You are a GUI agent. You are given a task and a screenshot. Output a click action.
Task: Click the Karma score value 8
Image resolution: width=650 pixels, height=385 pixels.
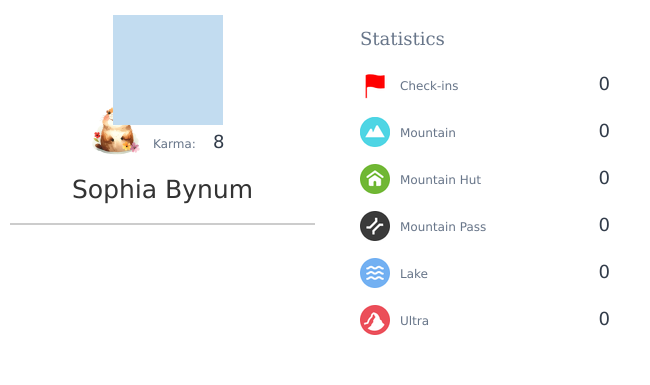[x=218, y=142]
